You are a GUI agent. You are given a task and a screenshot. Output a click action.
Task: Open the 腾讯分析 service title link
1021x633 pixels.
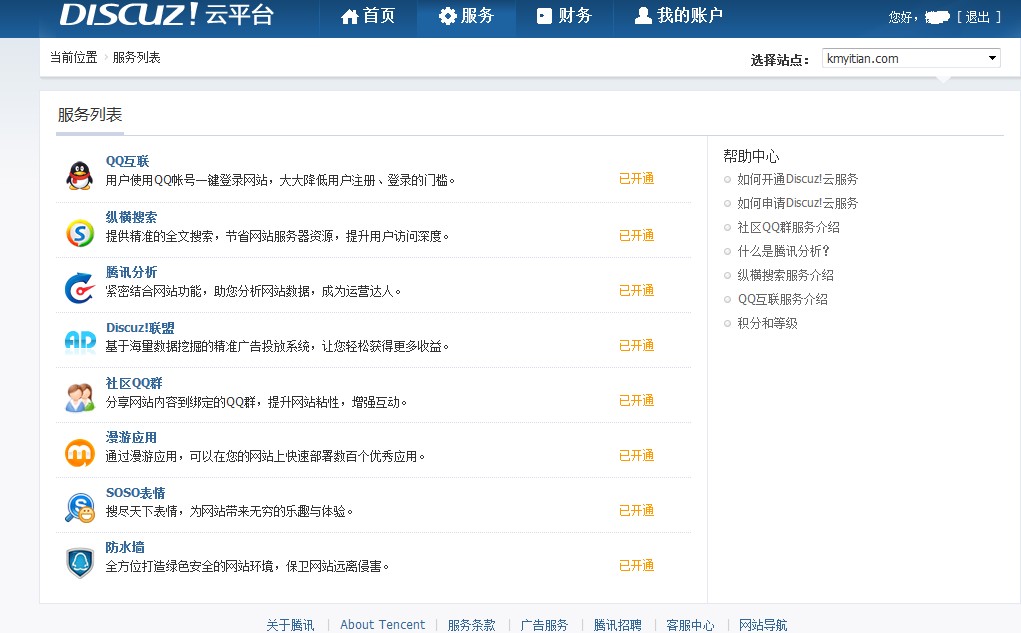pos(132,272)
